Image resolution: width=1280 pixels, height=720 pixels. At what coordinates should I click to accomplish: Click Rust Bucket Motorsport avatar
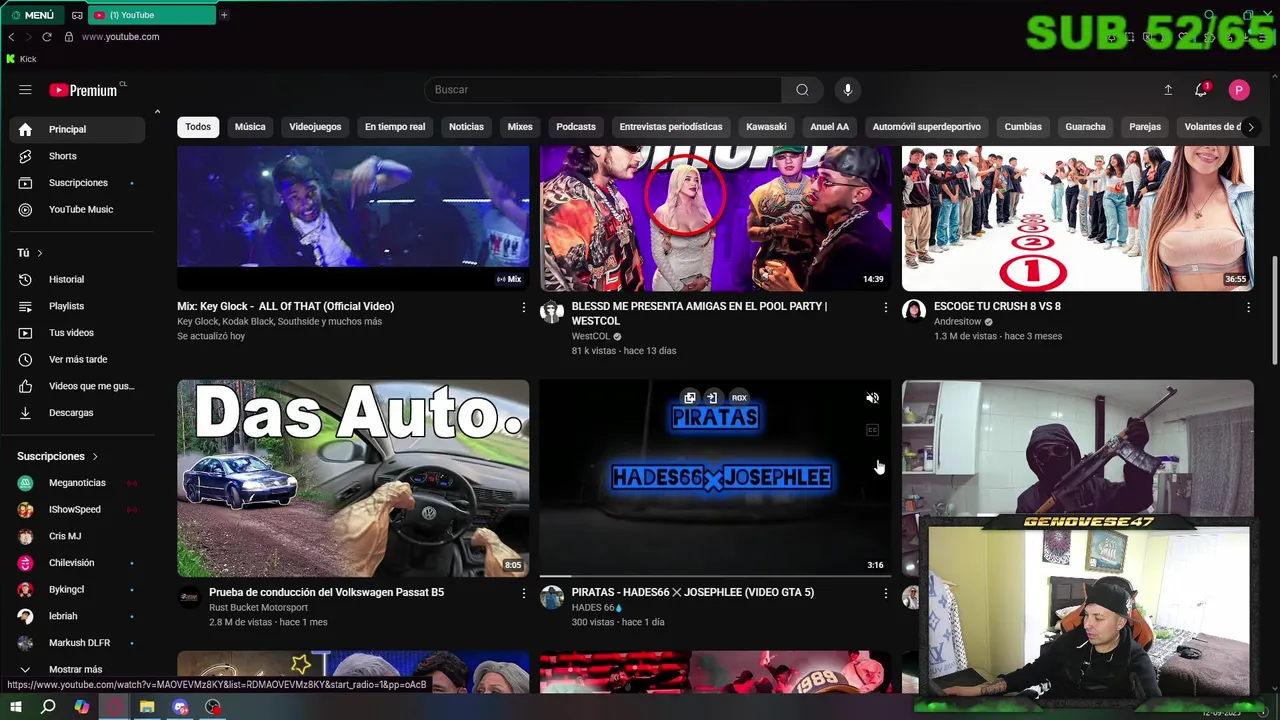pos(190,597)
